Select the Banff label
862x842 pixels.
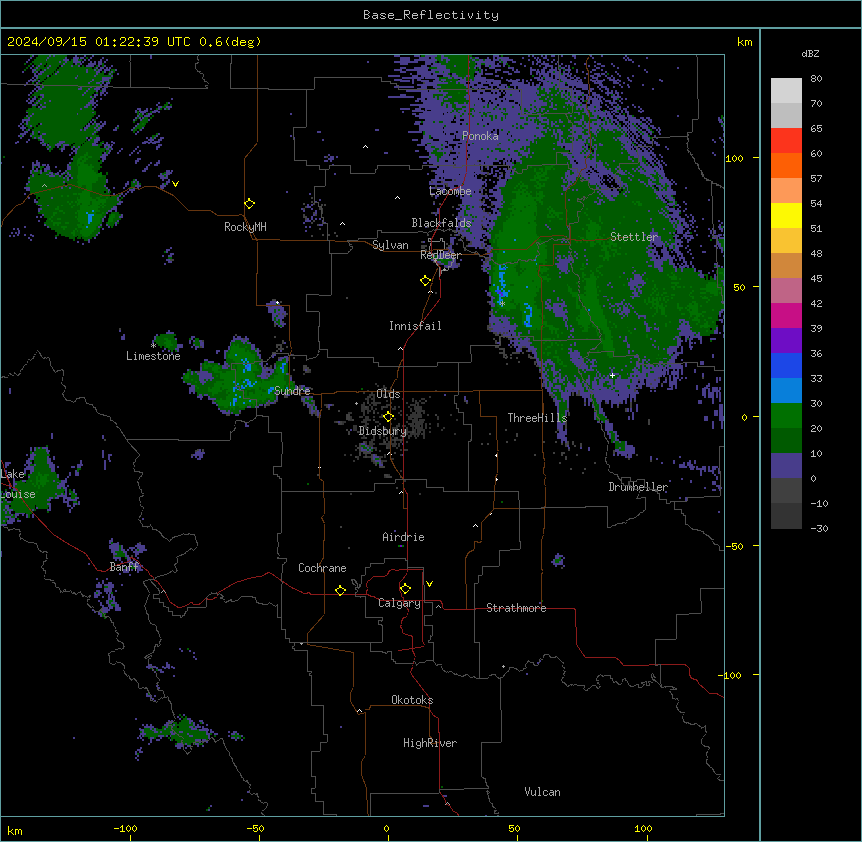[x=125, y=567]
